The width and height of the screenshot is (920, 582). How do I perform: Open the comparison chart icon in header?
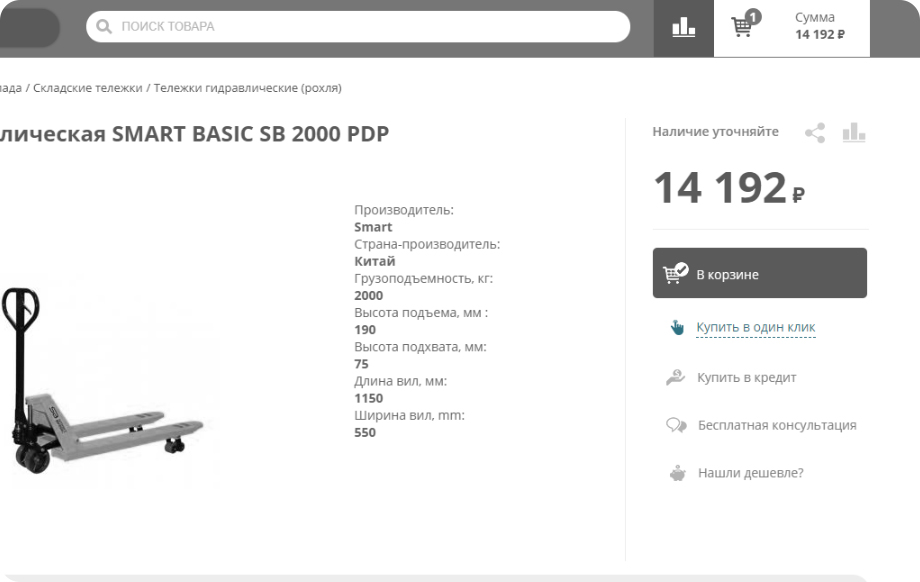point(684,28)
